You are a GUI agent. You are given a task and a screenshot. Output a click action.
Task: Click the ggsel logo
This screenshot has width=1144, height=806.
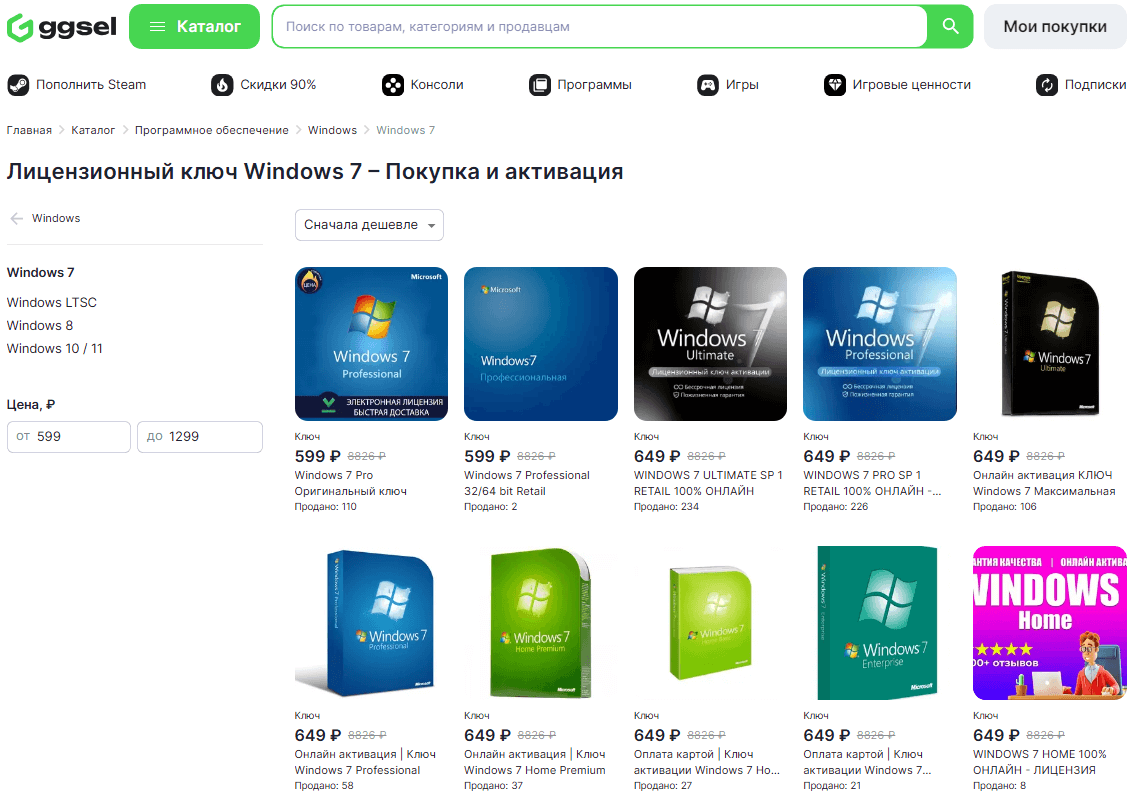coord(61,27)
